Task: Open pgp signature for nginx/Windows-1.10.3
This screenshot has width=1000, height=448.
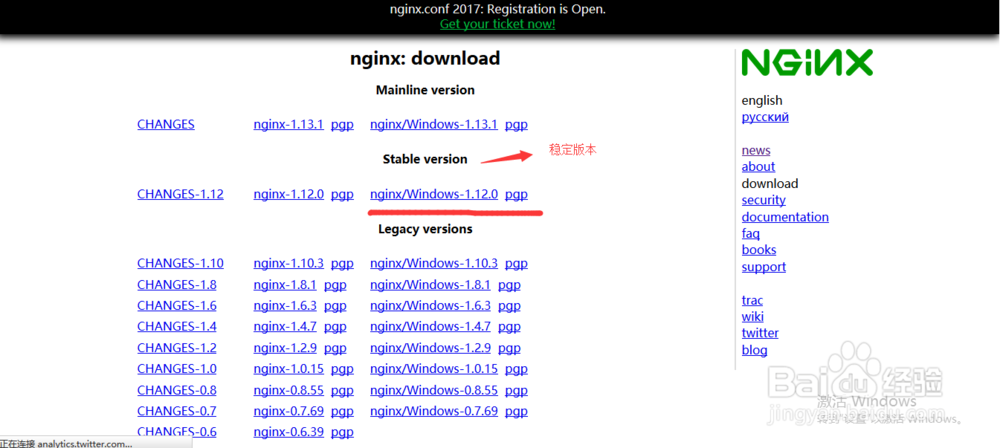Action: pos(516,263)
